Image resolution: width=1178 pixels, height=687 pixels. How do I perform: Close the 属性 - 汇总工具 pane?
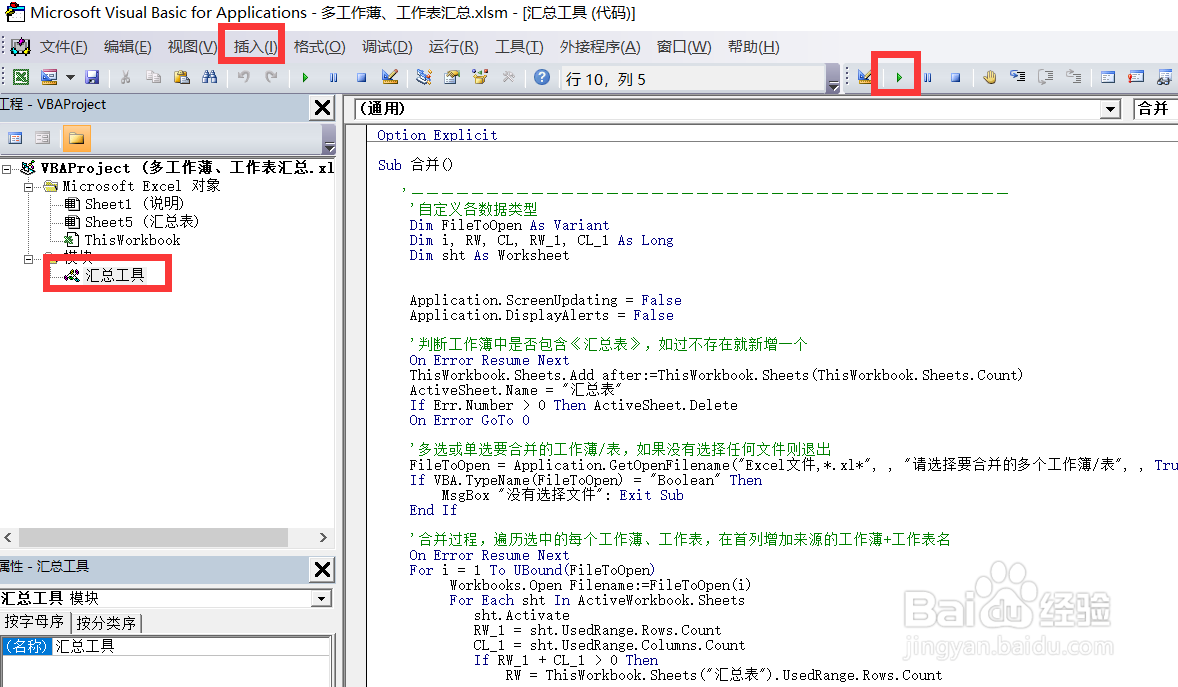point(322,570)
